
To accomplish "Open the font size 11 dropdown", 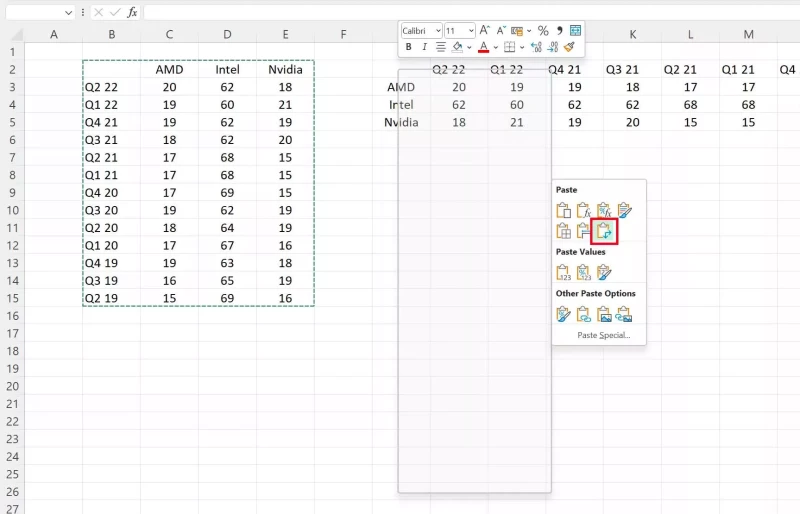I will click(x=470, y=31).
